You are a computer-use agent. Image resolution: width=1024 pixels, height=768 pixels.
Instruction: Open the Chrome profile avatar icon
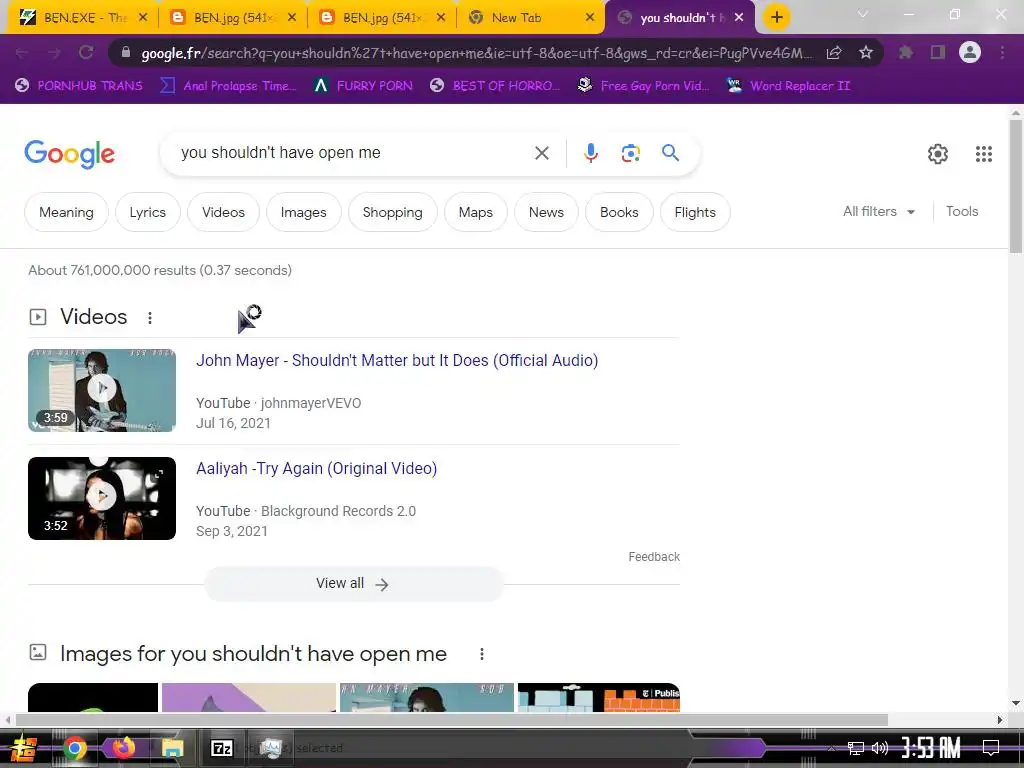point(970,52)
